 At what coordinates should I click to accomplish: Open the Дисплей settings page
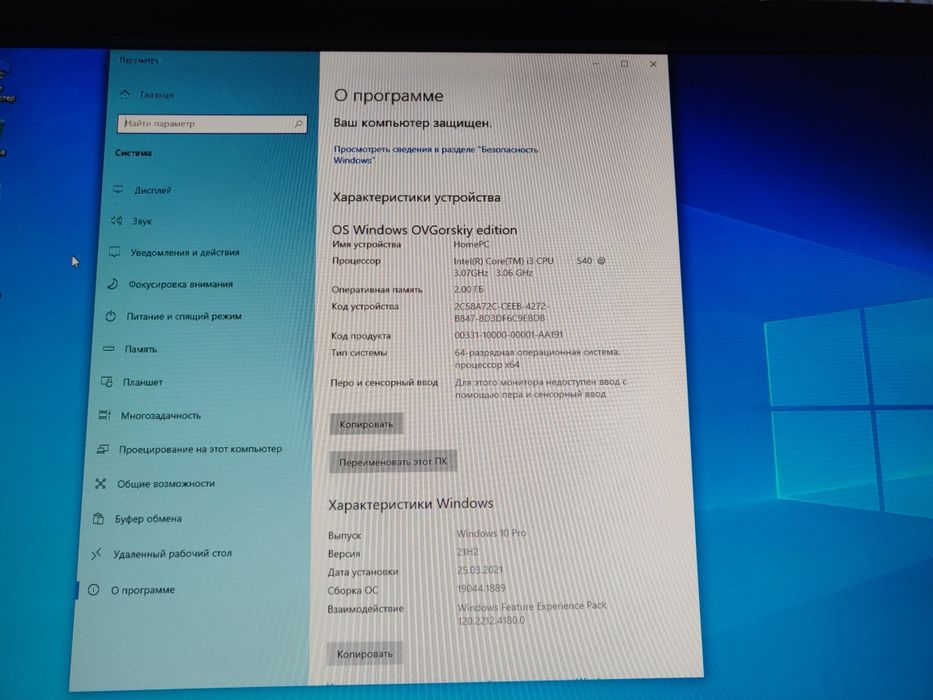(x=152, y=190)
